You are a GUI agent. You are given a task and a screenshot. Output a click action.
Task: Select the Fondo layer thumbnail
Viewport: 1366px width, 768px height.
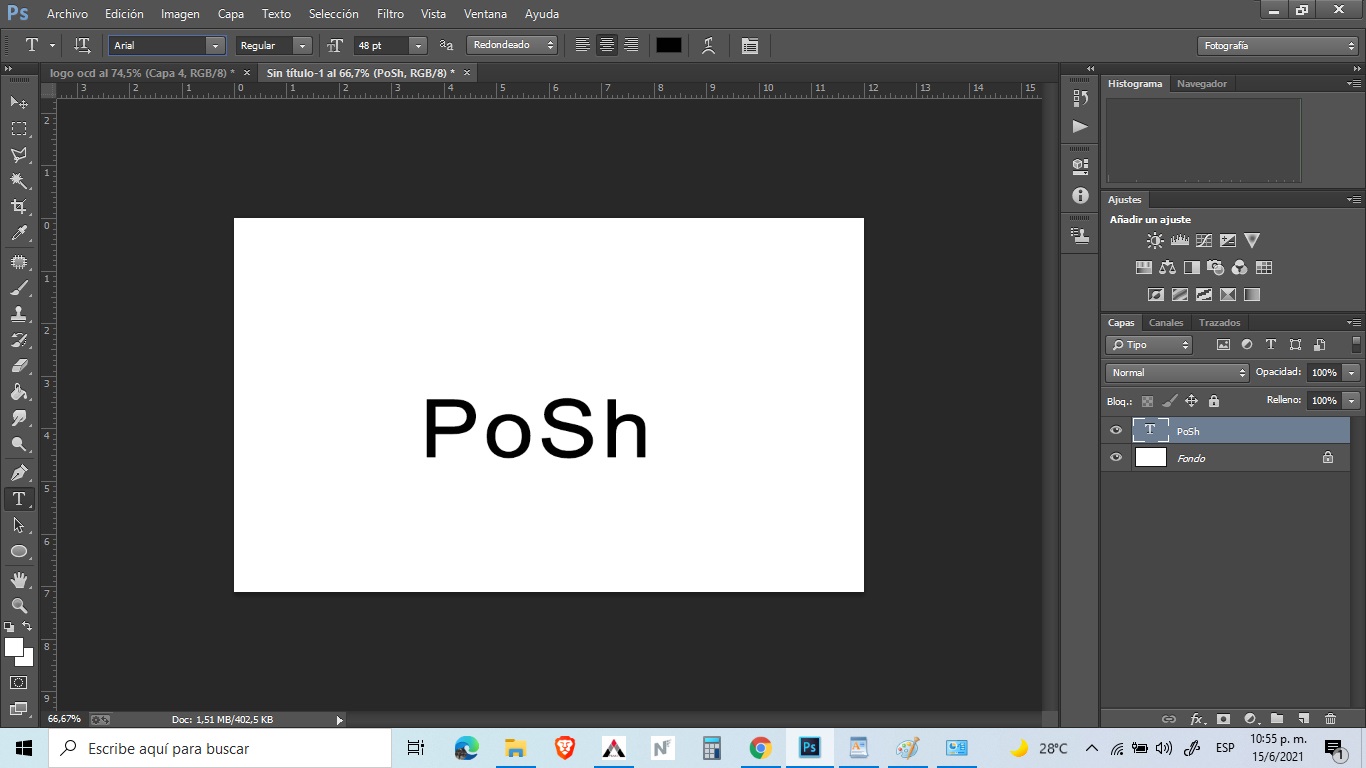click(x=1151, y=457)
